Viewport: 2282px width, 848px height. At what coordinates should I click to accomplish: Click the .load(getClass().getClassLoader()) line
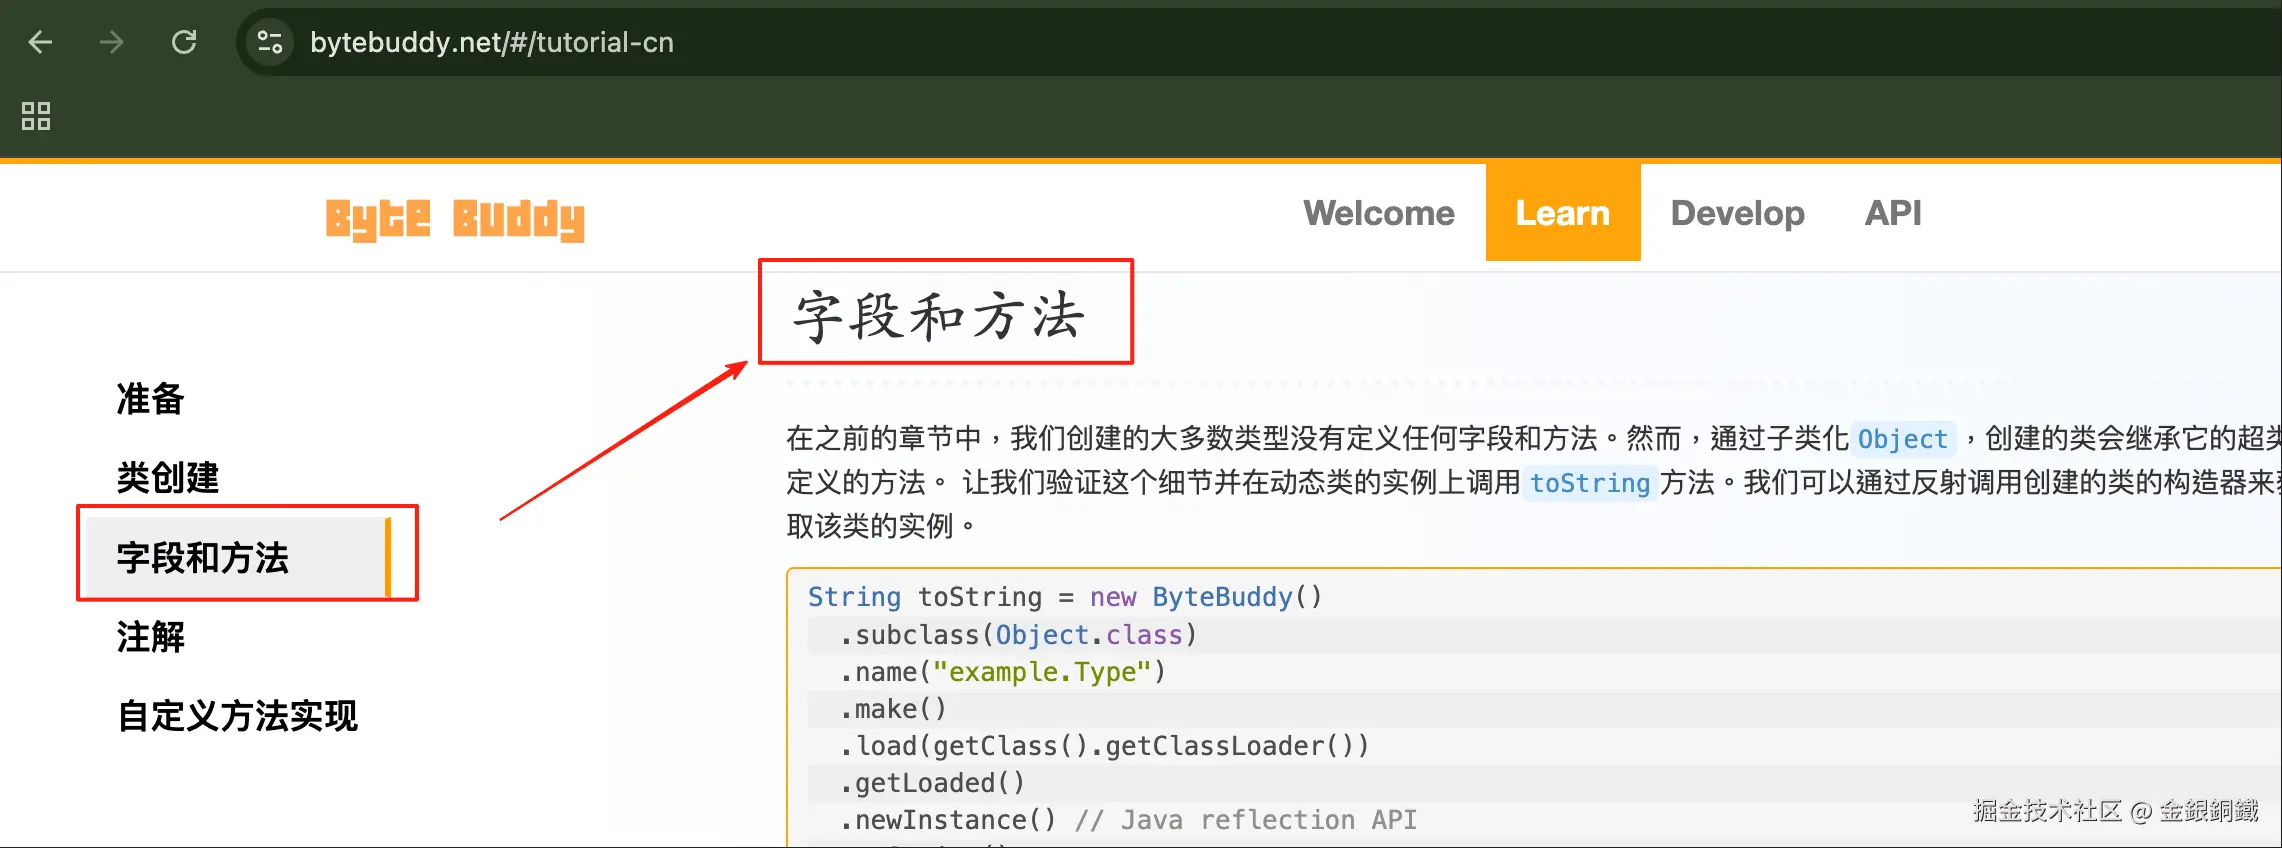1104,746
